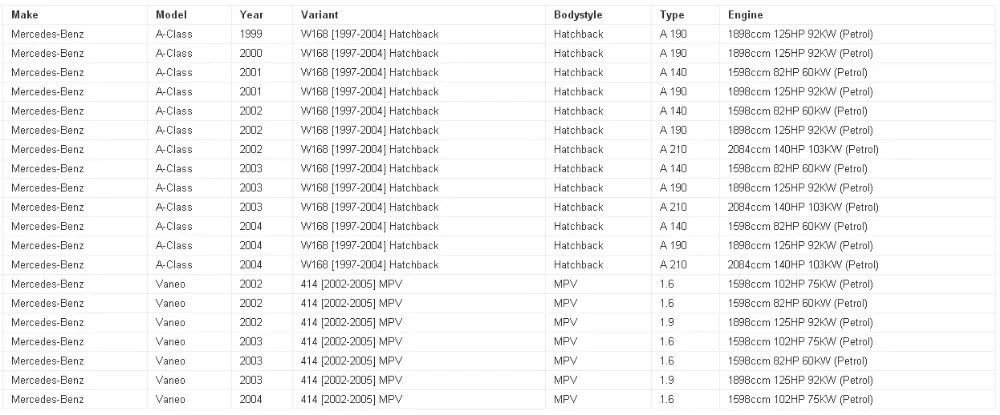Click the 1.9 type in the 2003 Vaneo row

(x=667, y=380)
